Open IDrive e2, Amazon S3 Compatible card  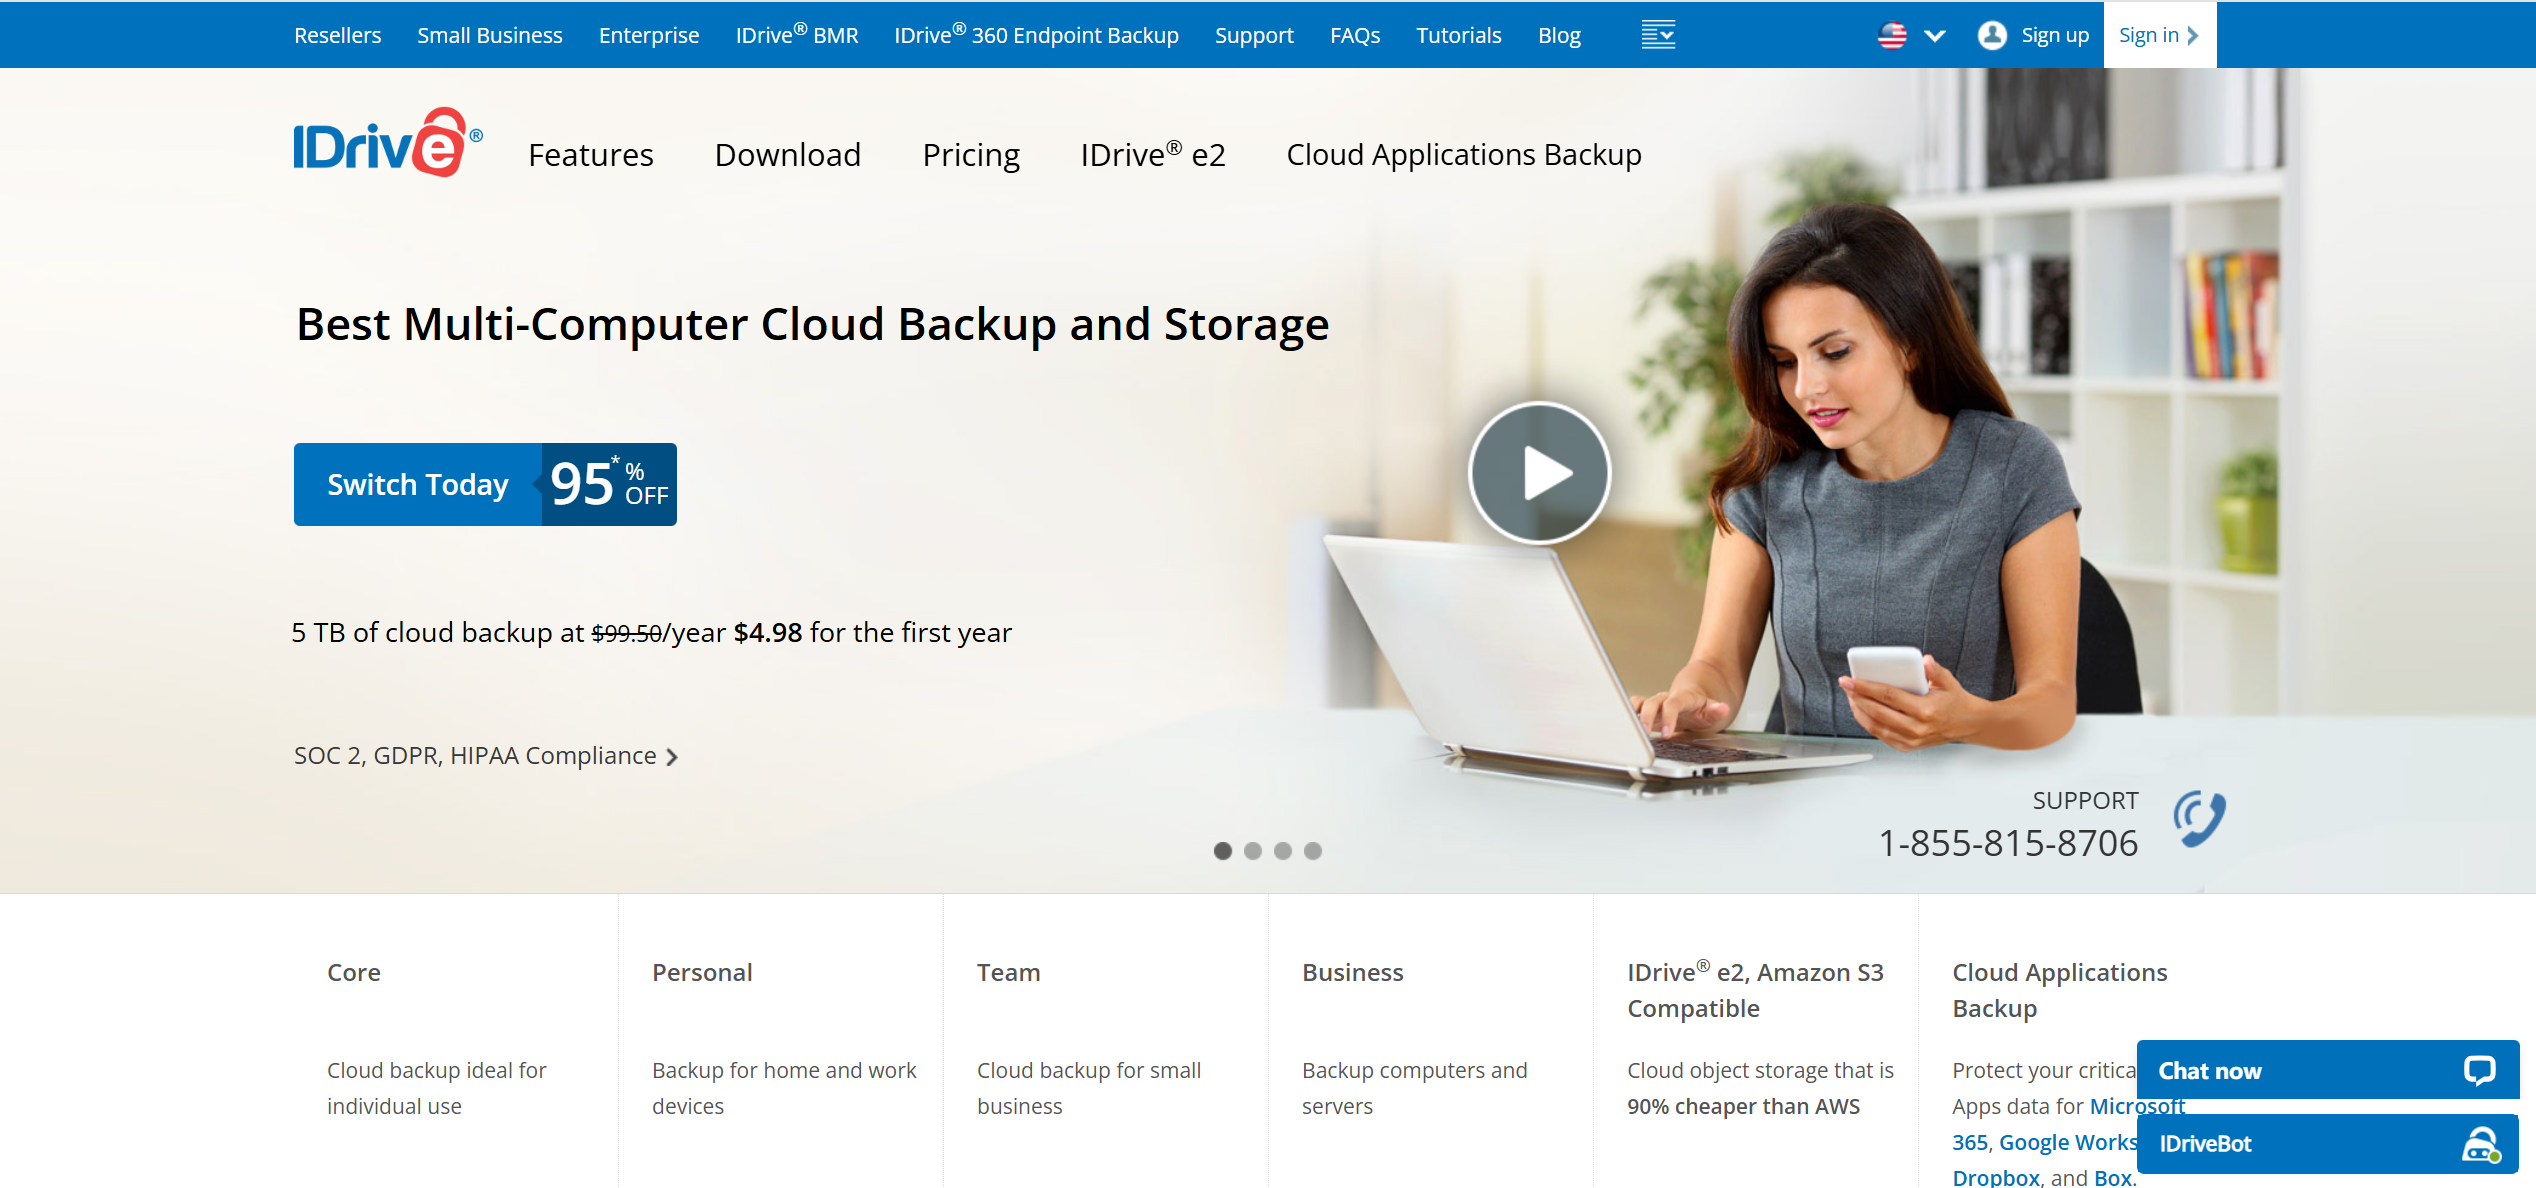[1756, 989]
